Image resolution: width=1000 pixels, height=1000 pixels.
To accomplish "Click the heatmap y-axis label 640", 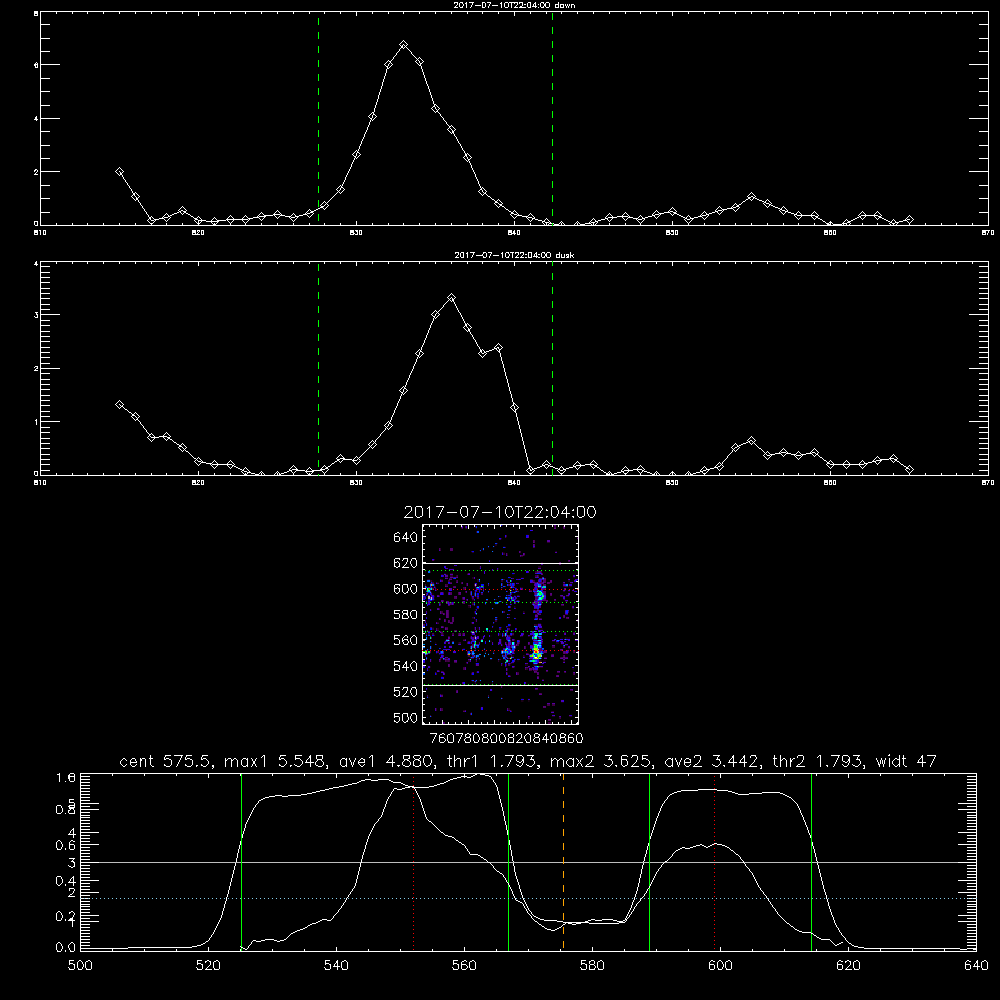I will [x=406, y=537].
